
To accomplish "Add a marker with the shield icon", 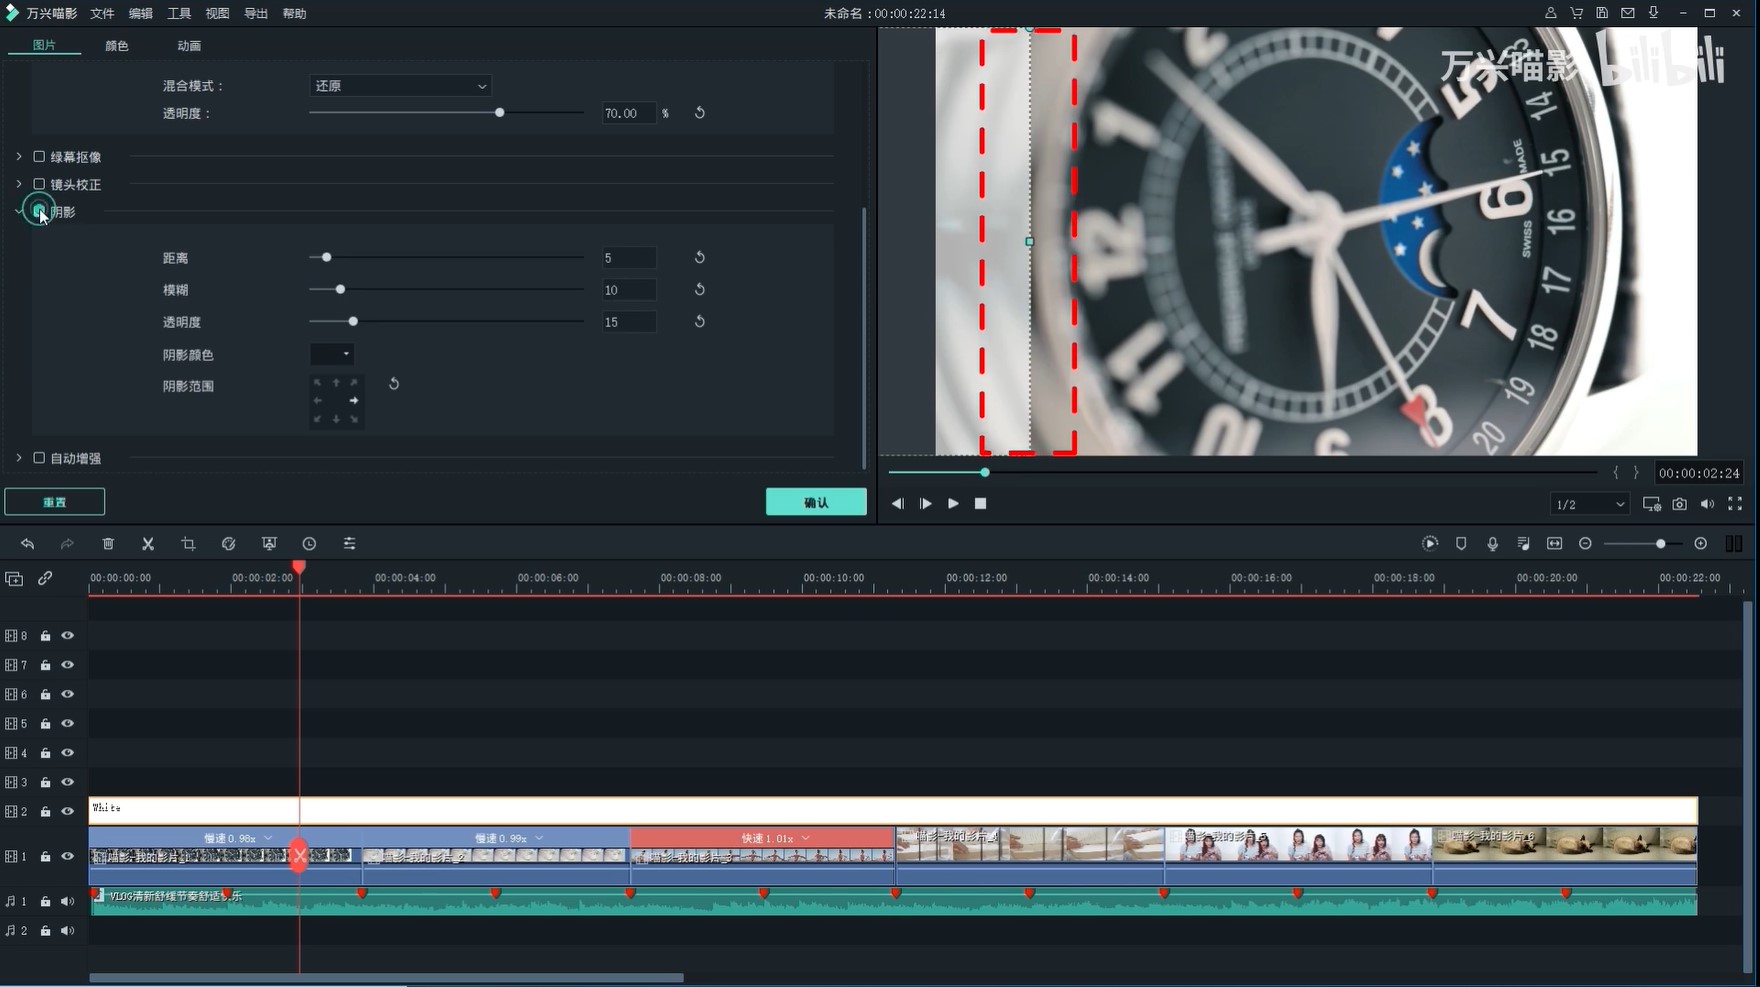I will click(1461, 544).
